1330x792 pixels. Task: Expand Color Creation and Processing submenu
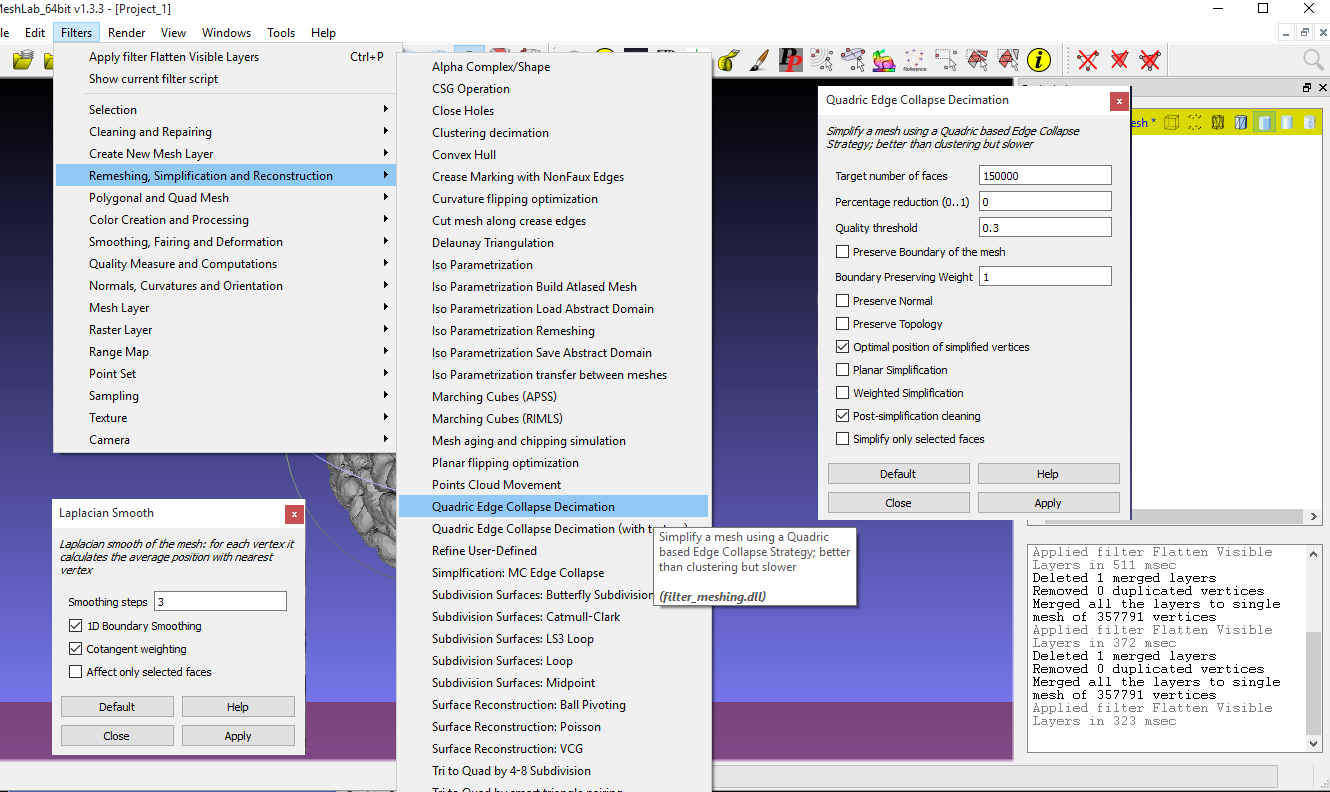point(225,220)
